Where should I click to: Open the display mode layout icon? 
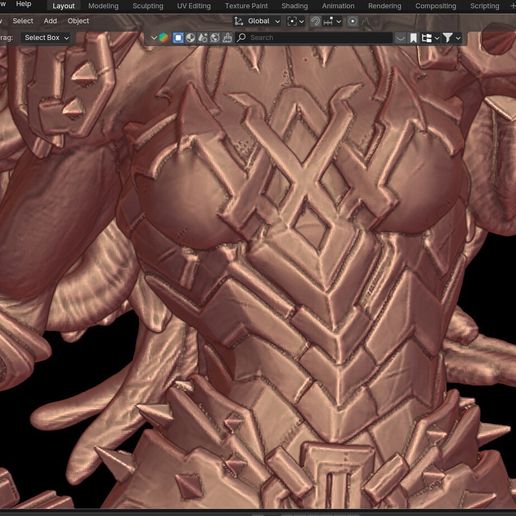coord(430,38)
